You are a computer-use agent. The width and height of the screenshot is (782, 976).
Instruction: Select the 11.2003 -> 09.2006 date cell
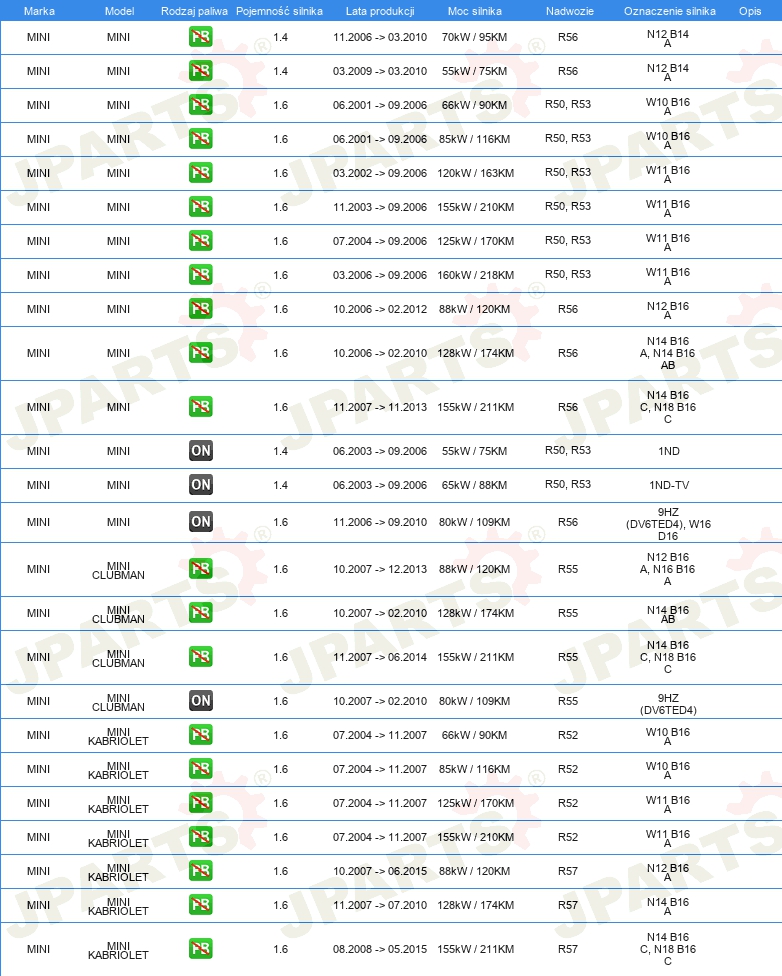tap(380, 207)
